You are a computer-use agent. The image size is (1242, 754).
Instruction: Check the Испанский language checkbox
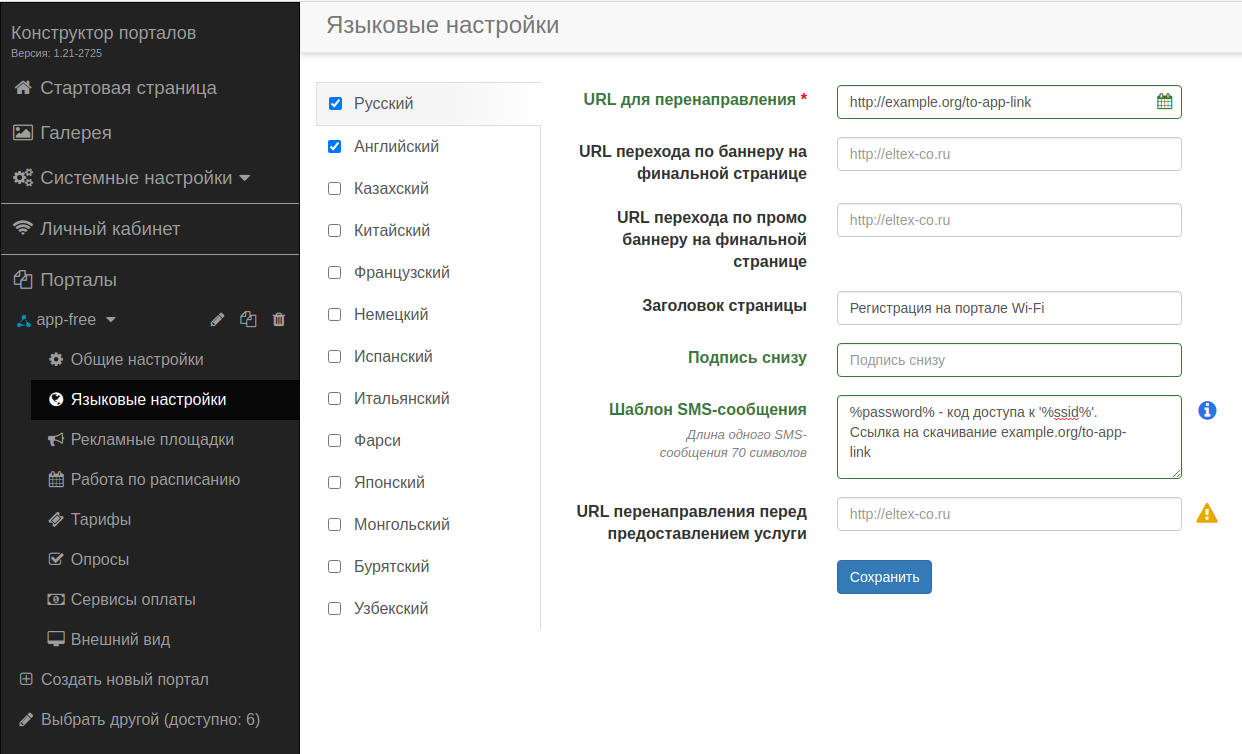[x=335, y=357]
